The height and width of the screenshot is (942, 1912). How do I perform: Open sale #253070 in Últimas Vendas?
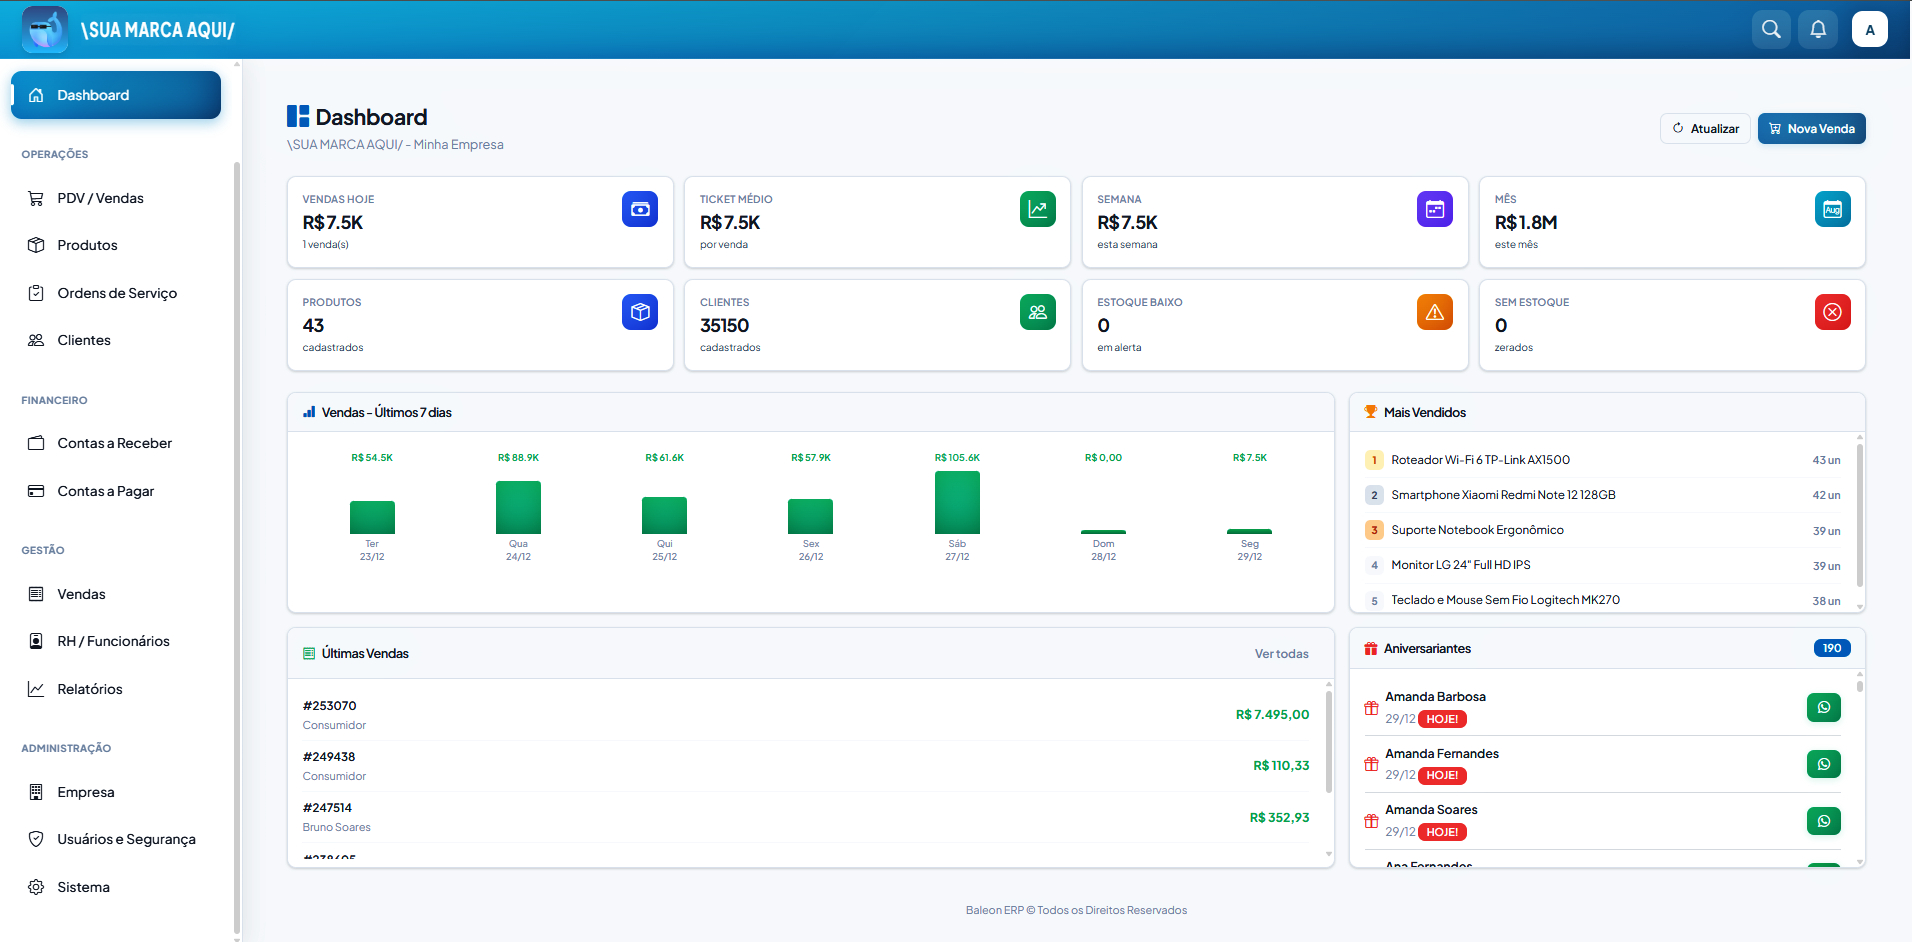pos(330,706)
